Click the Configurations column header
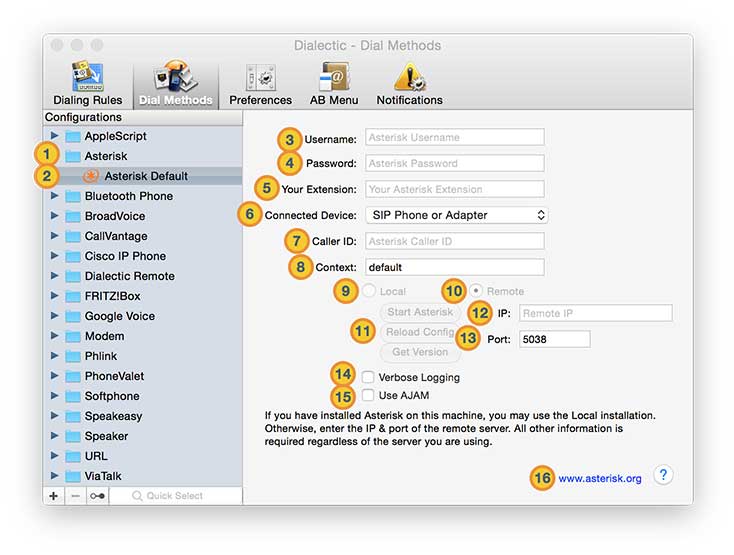 point(143,117)
